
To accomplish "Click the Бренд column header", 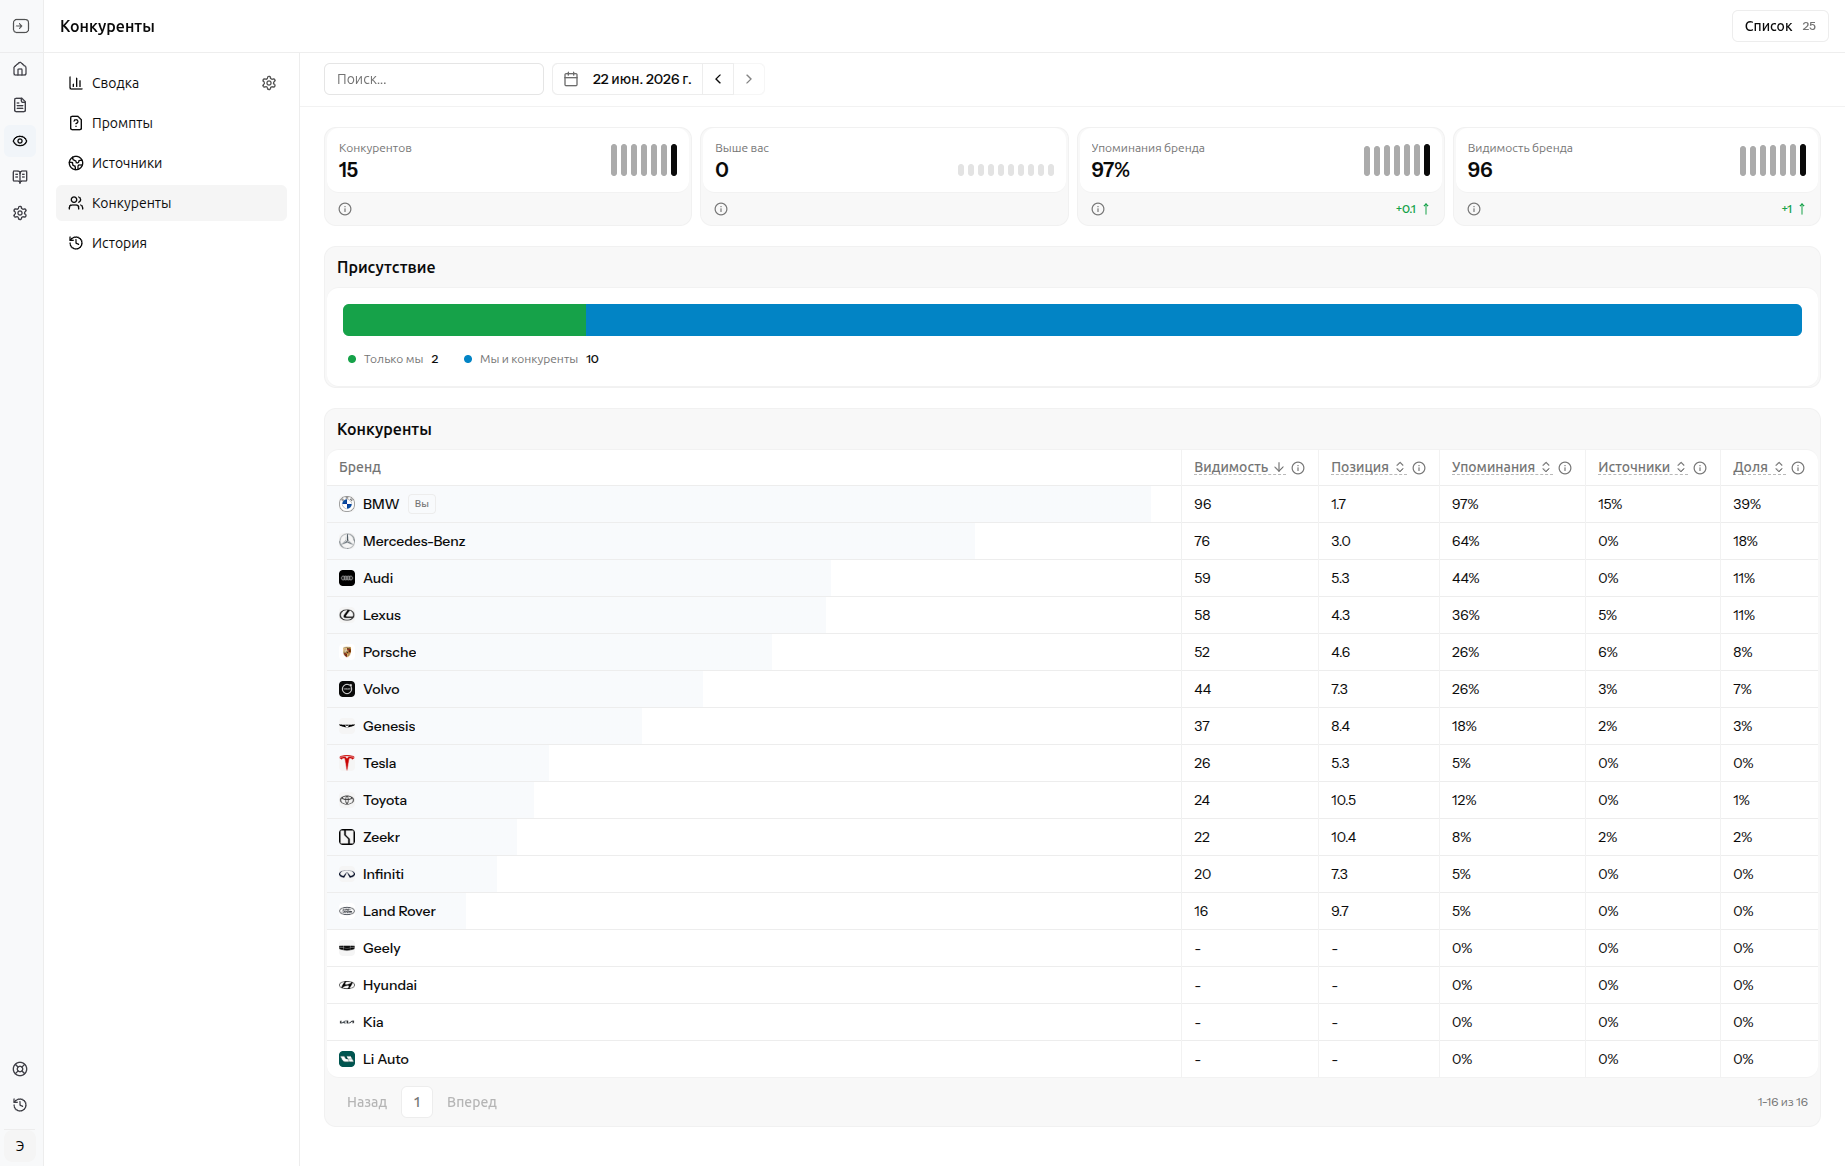I will pyautogui.click(x=360, y=467).
